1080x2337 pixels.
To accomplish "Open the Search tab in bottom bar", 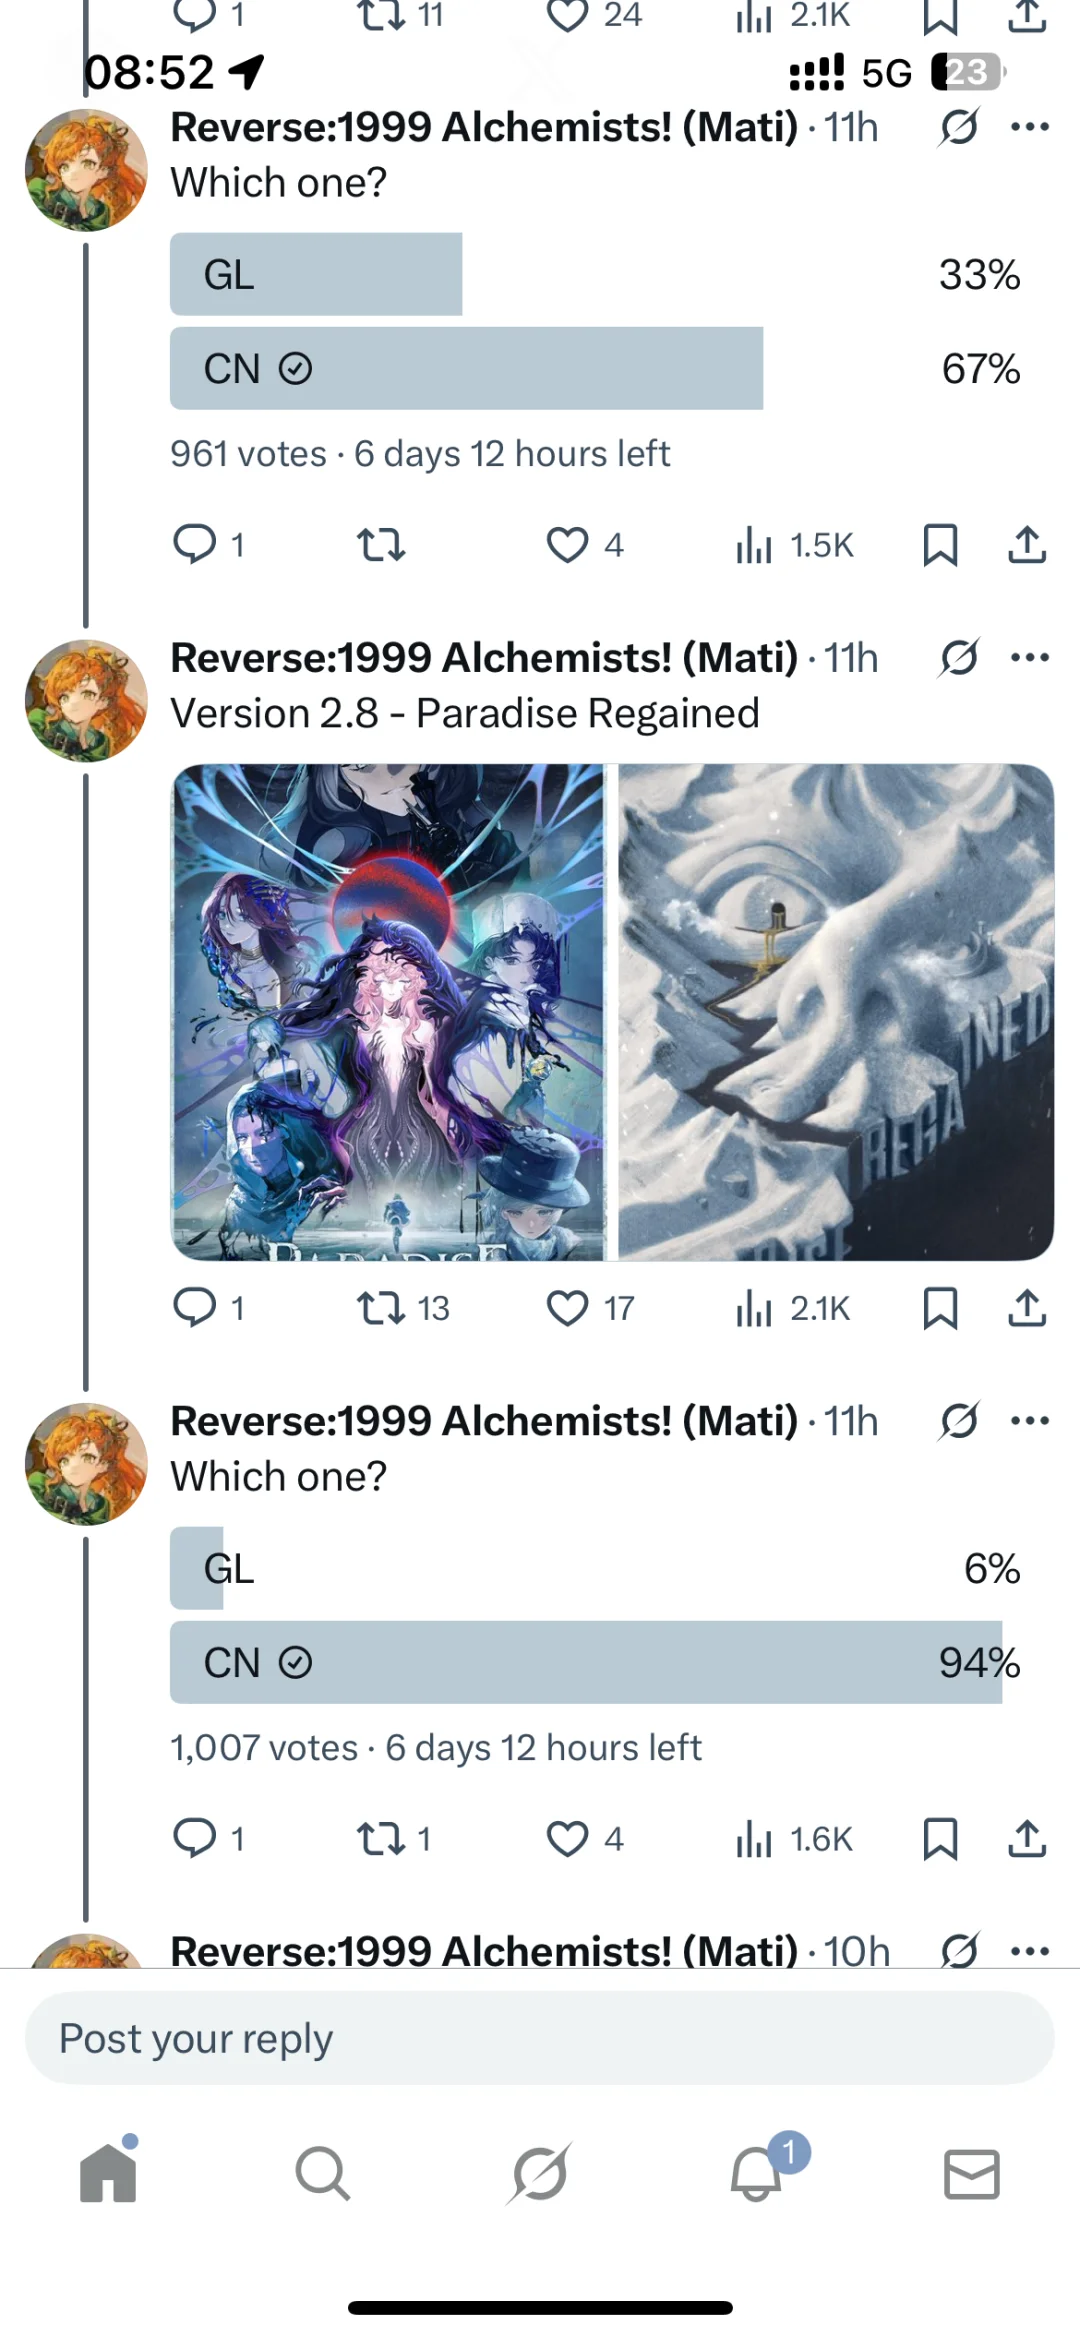I will [322, 2174].
